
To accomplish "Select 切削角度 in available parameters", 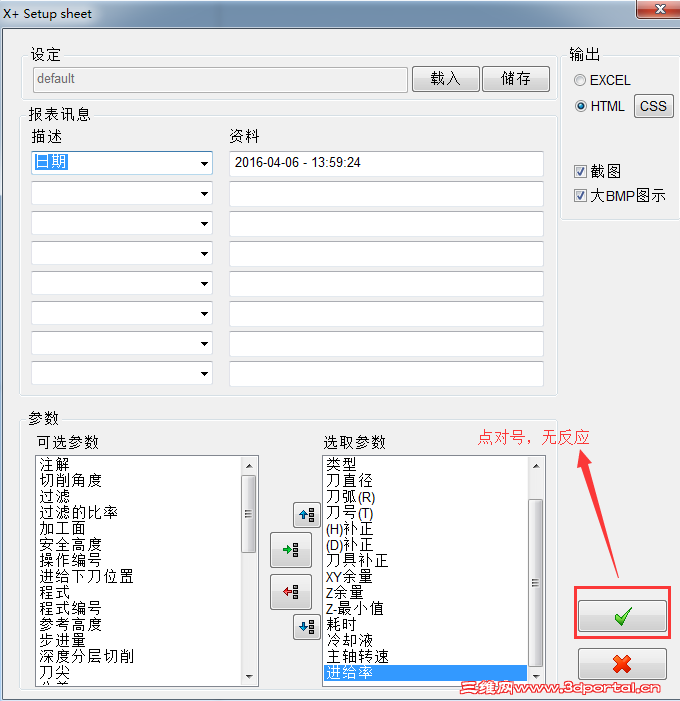I will point(70,481).
